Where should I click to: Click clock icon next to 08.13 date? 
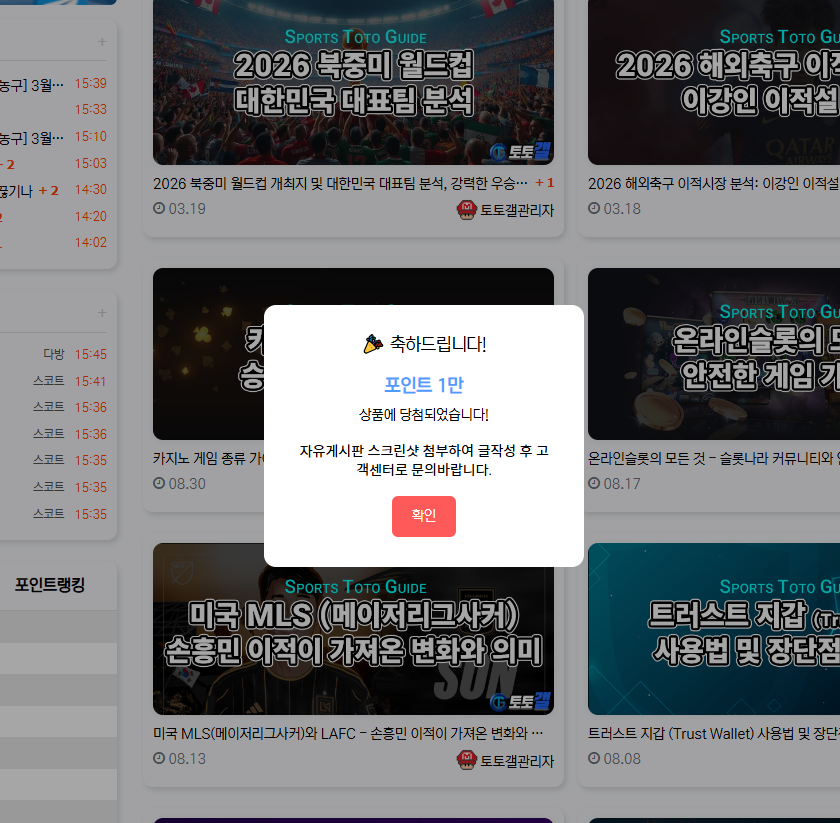[159, 758]
